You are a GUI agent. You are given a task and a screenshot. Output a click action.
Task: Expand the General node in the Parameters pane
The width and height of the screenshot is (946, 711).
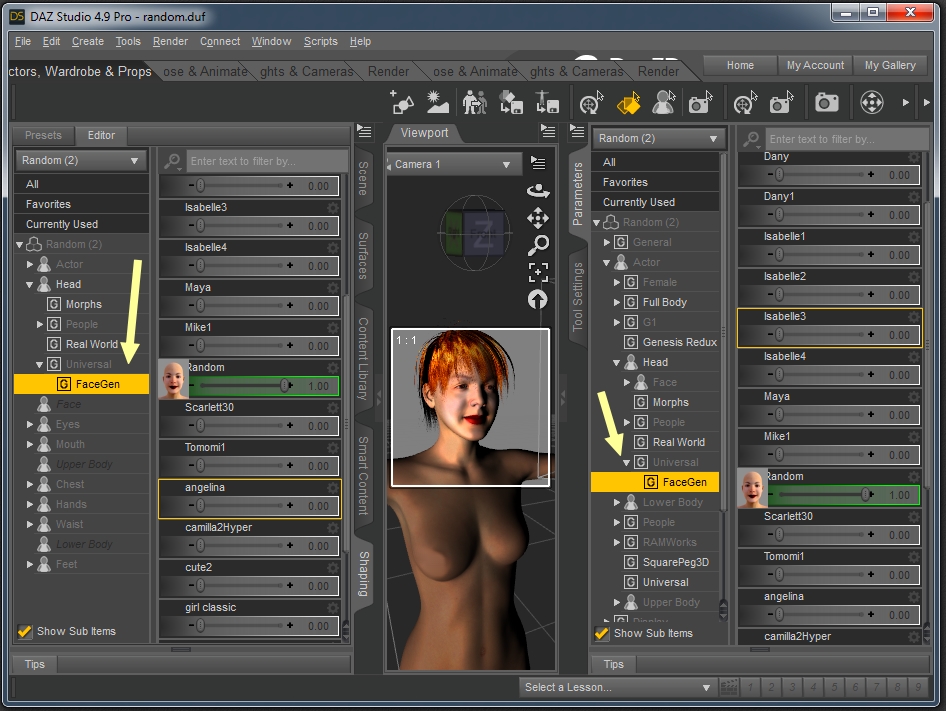[607, 243]
